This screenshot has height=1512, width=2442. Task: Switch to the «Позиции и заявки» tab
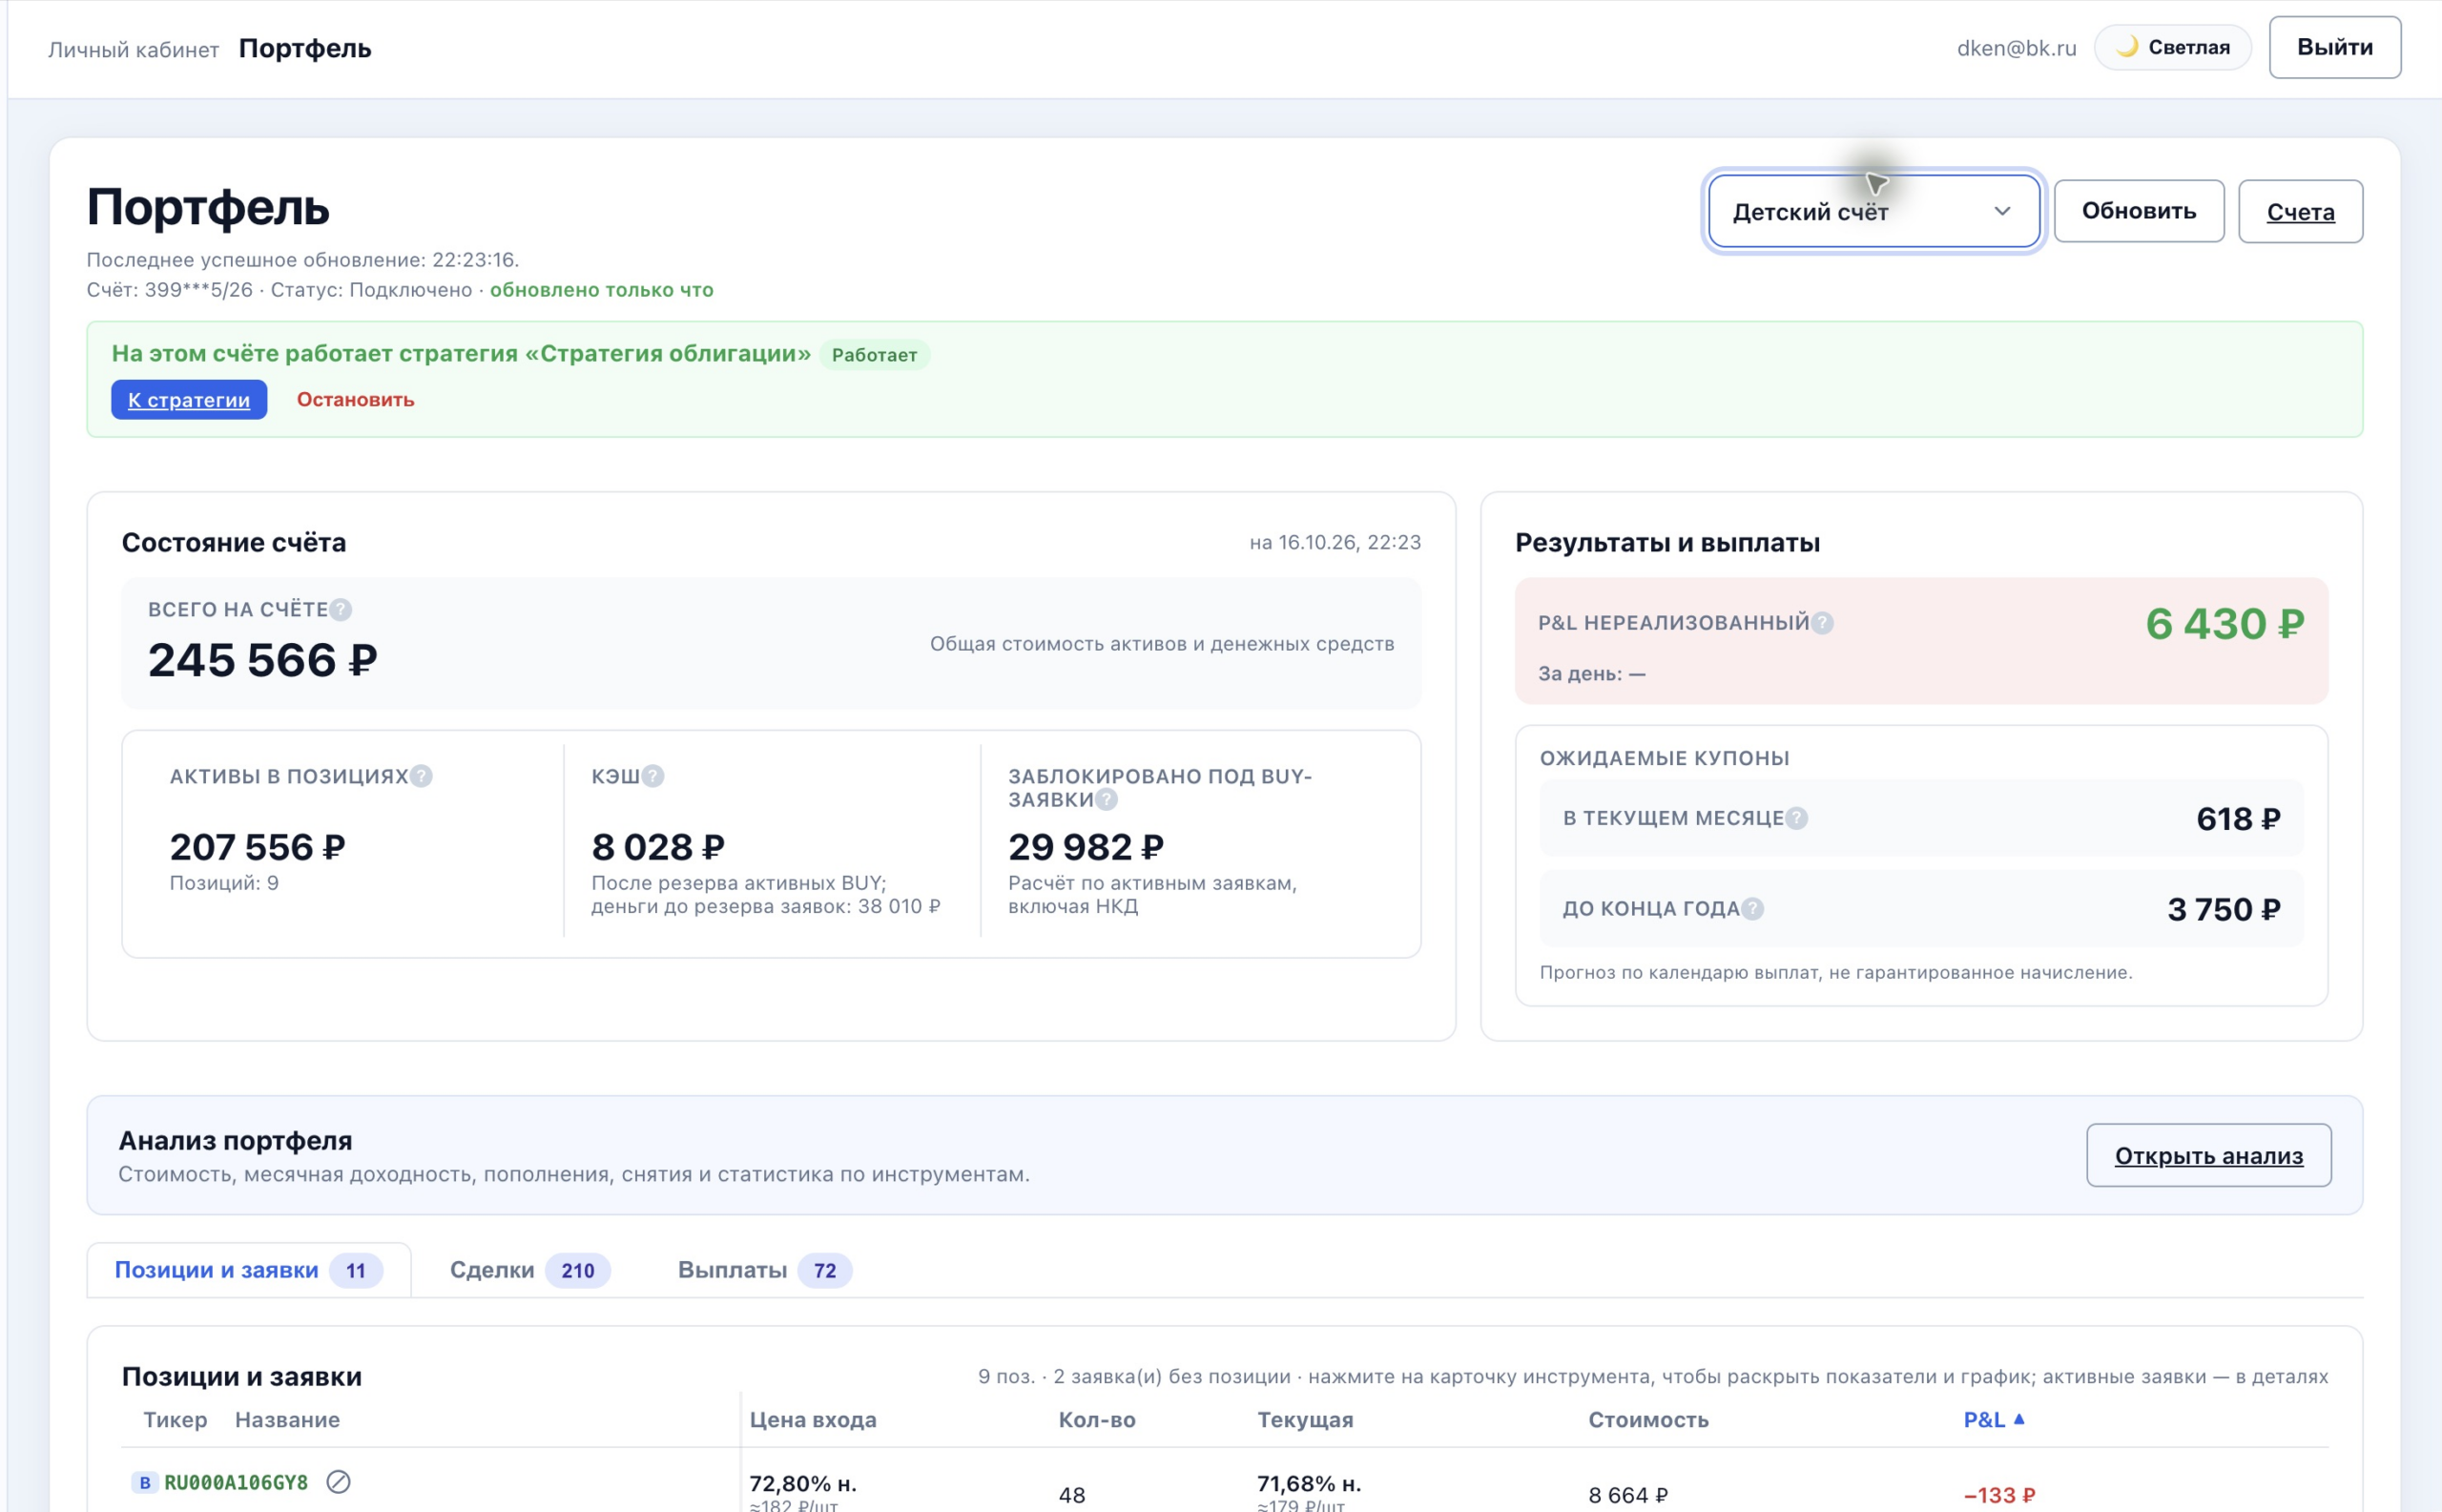(x=249, y=1270)
